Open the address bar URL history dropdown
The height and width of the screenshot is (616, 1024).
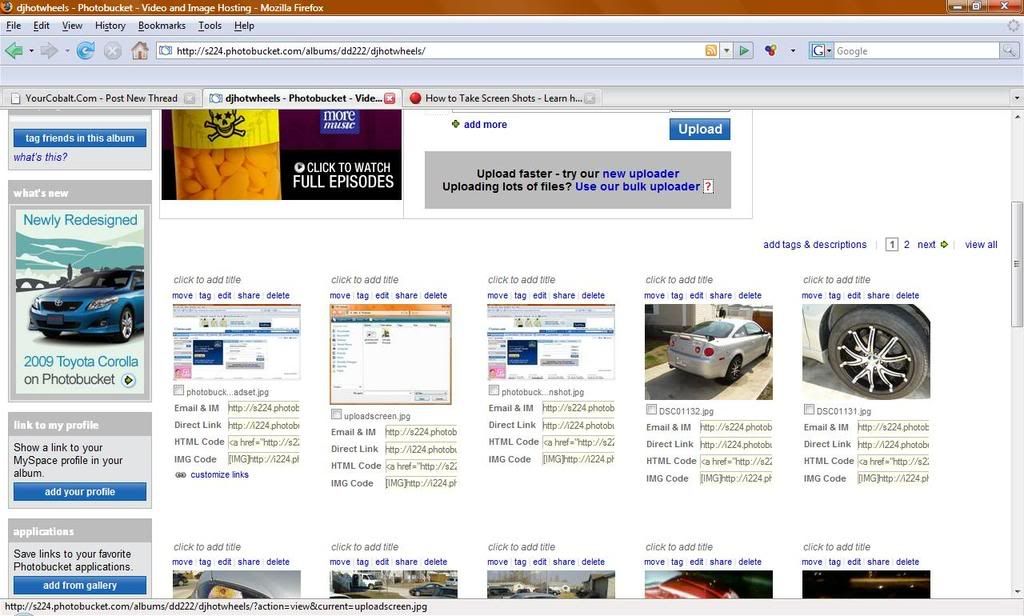pos(726,51)
